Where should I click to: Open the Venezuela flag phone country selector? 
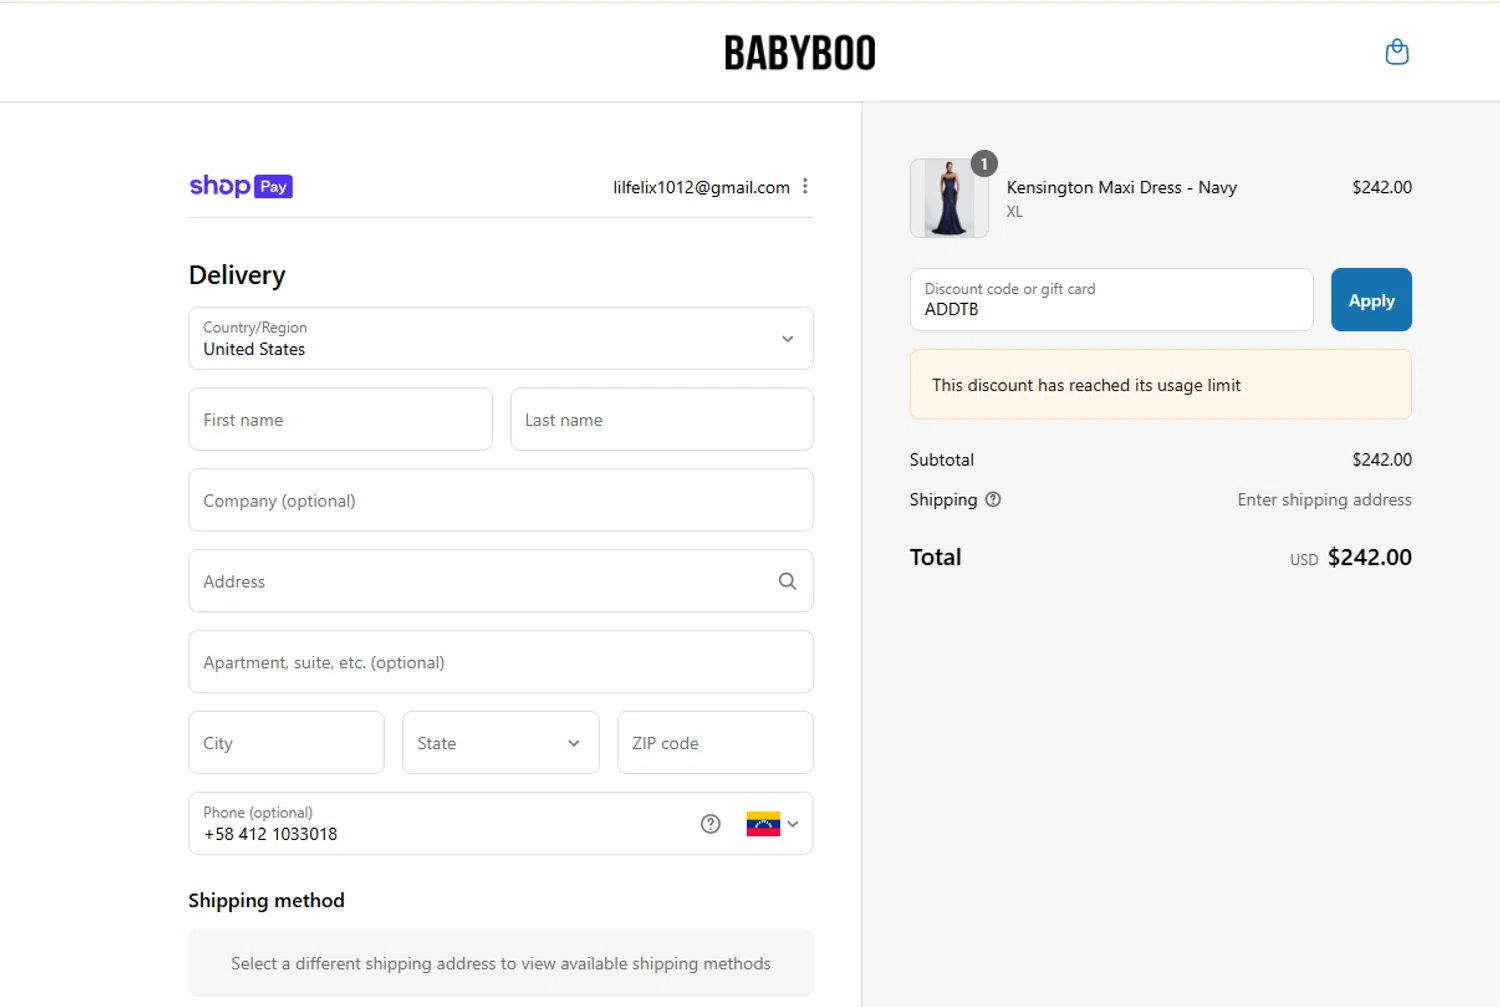[x=772, y=824]
